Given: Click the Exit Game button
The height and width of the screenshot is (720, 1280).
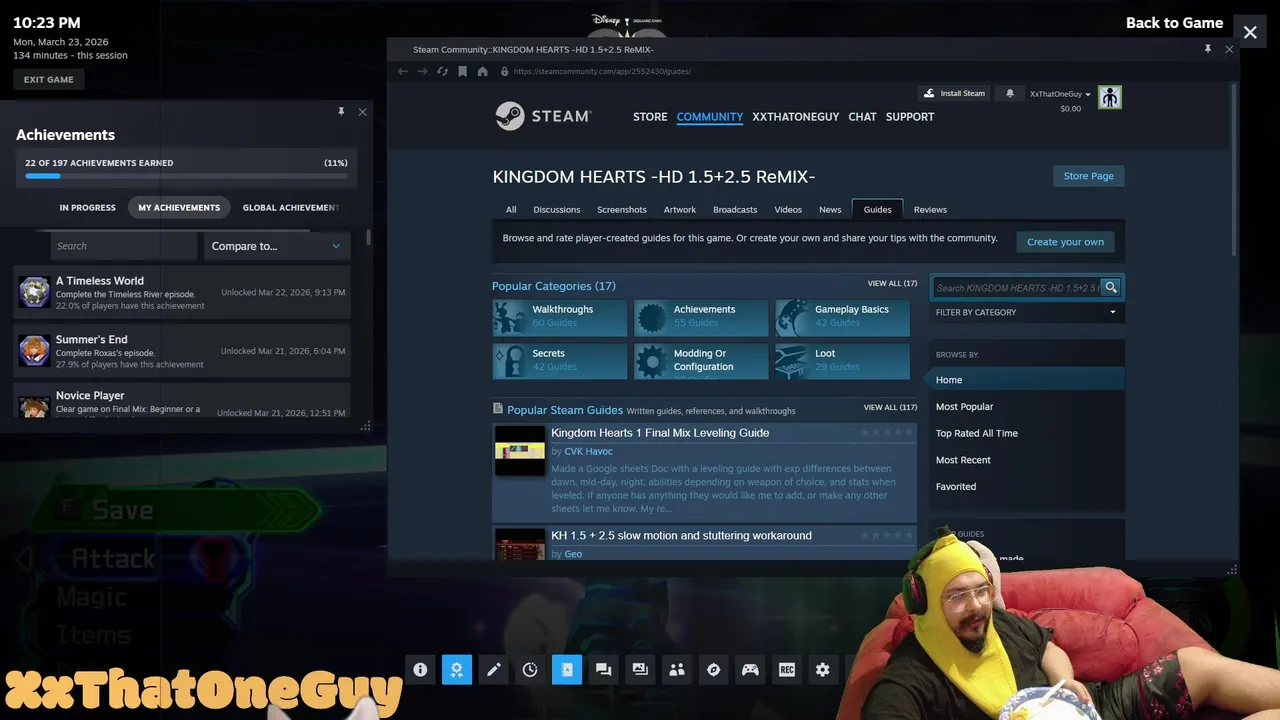Looking at the screenshot, I should pos(49,79).
